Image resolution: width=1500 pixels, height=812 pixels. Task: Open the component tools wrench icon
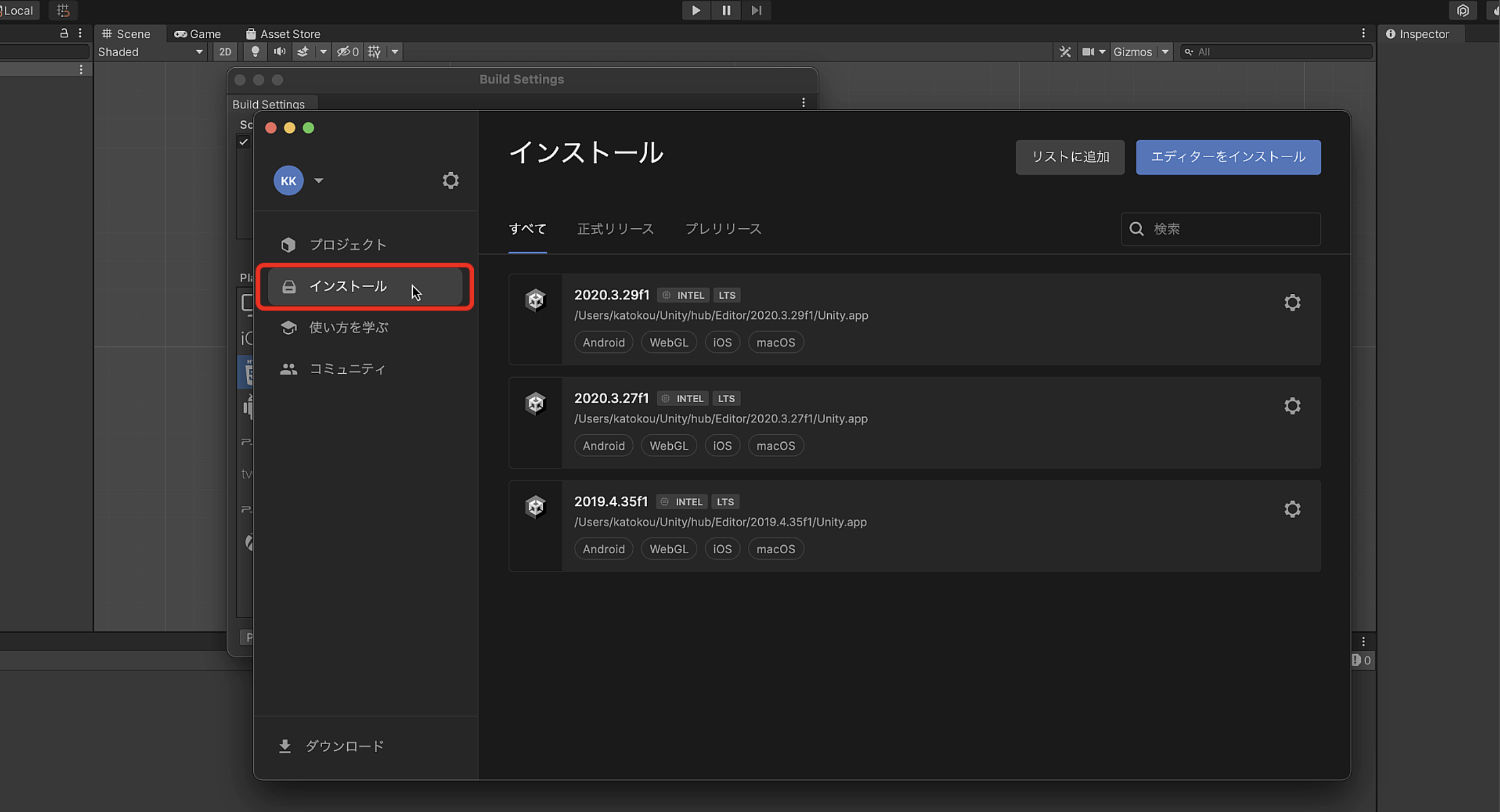pyautogui.click(x=1065, y=52)
